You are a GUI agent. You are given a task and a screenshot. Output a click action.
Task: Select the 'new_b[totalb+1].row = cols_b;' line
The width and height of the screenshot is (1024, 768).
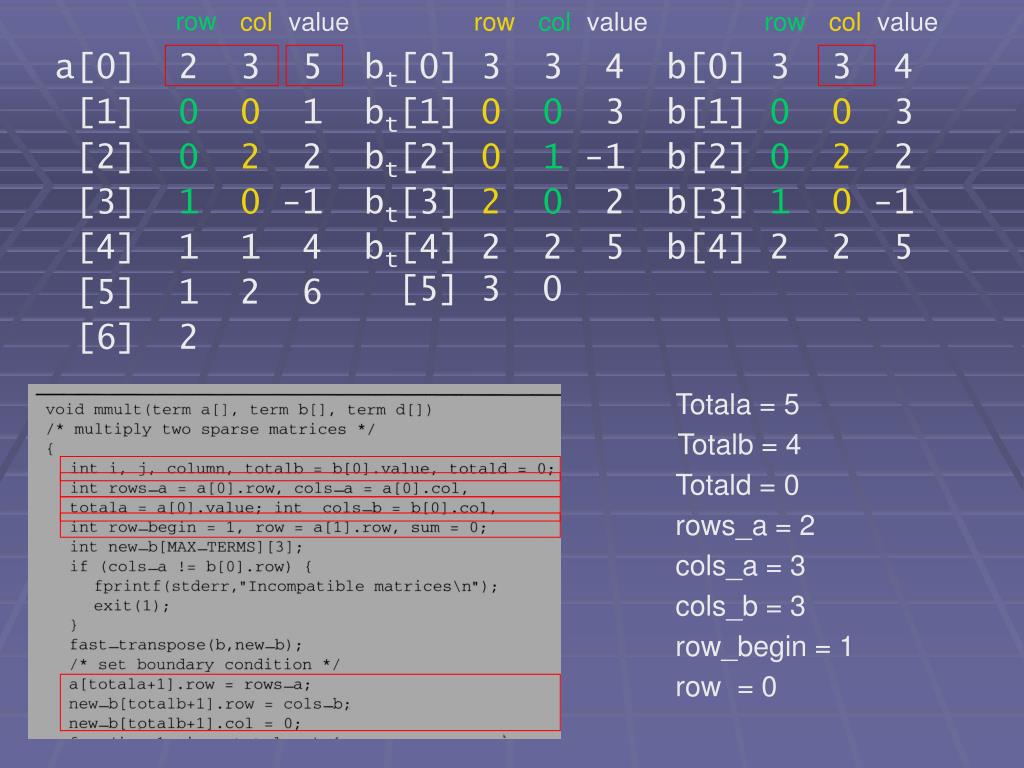pos(210,704)
